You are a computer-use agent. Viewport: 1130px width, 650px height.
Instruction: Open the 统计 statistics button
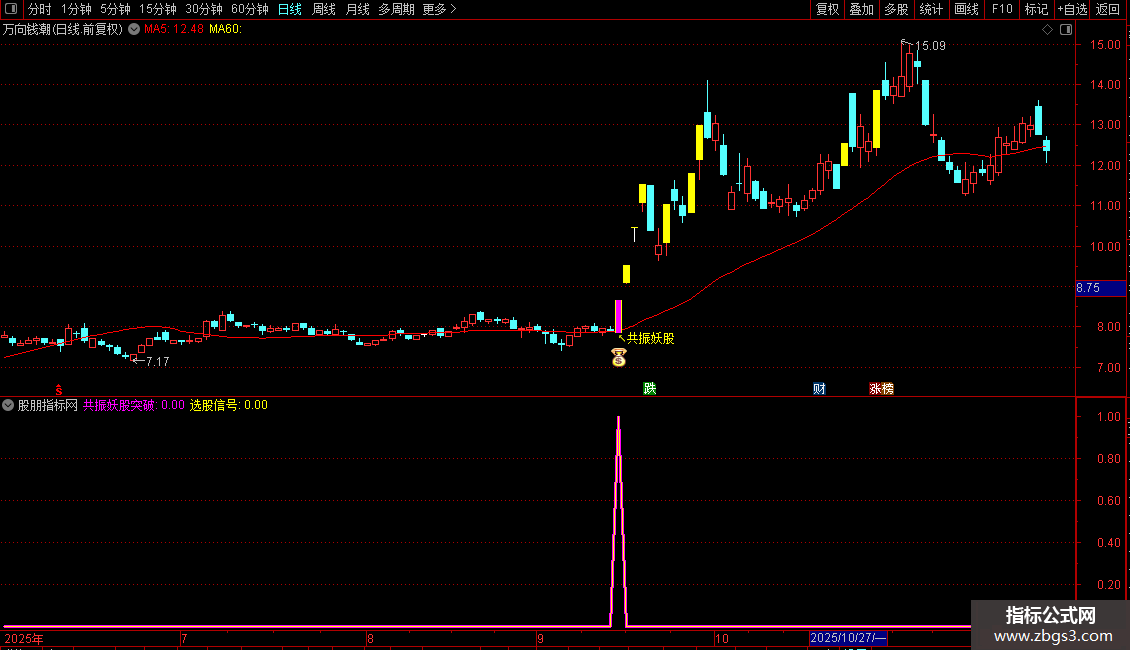click(x=930, y=9)
